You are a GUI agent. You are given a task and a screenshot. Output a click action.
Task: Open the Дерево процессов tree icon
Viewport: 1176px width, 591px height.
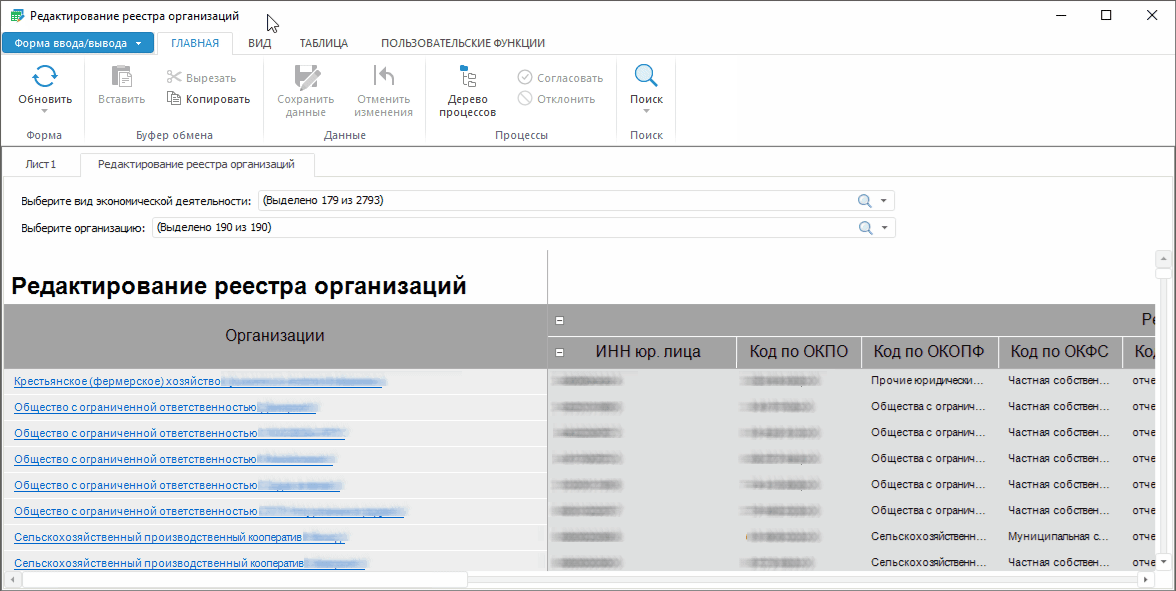[x=467, y=77]
